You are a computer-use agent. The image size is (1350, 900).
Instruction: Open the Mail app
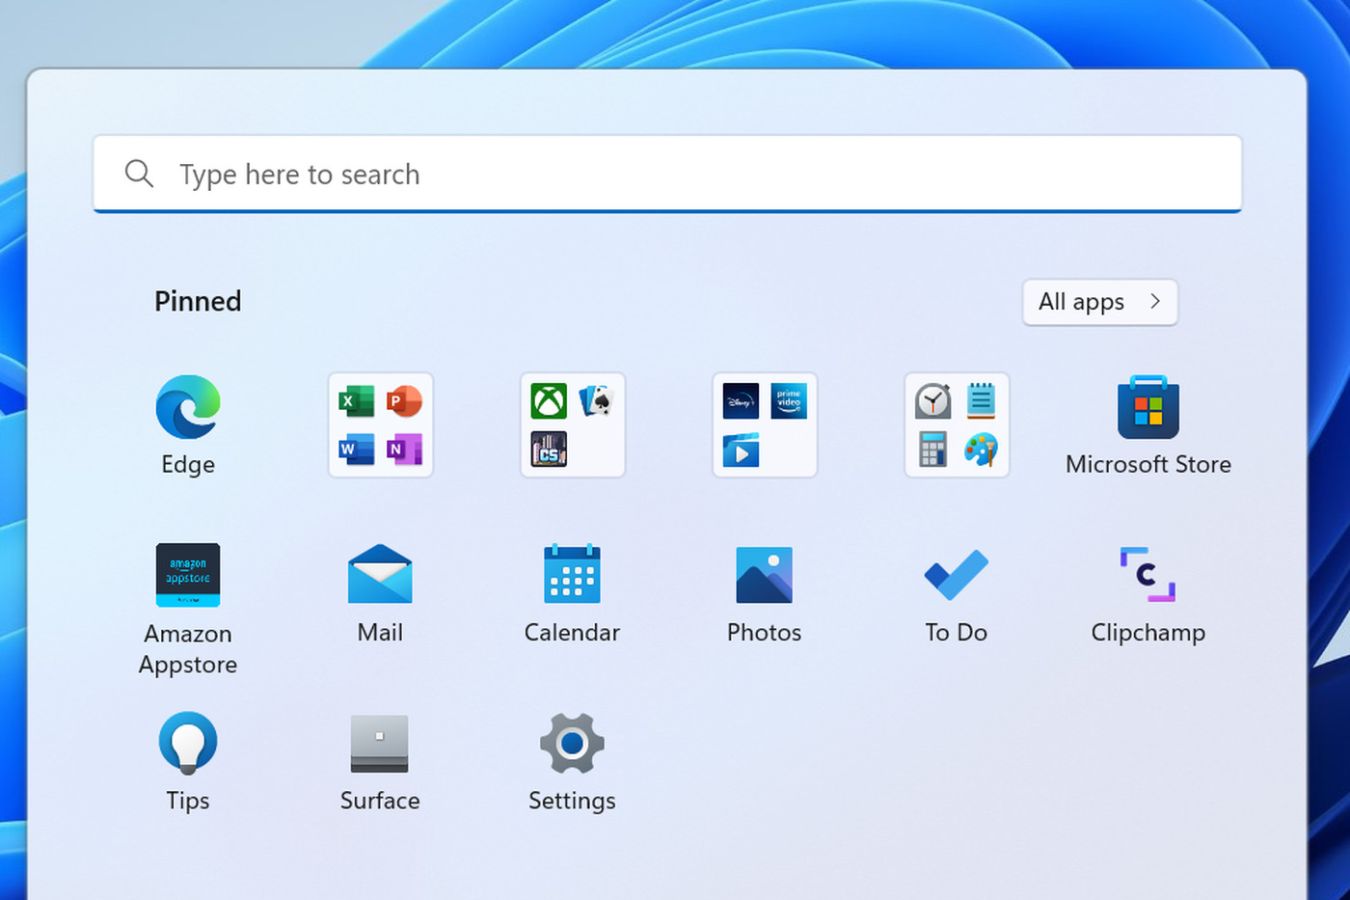(380, 575)
